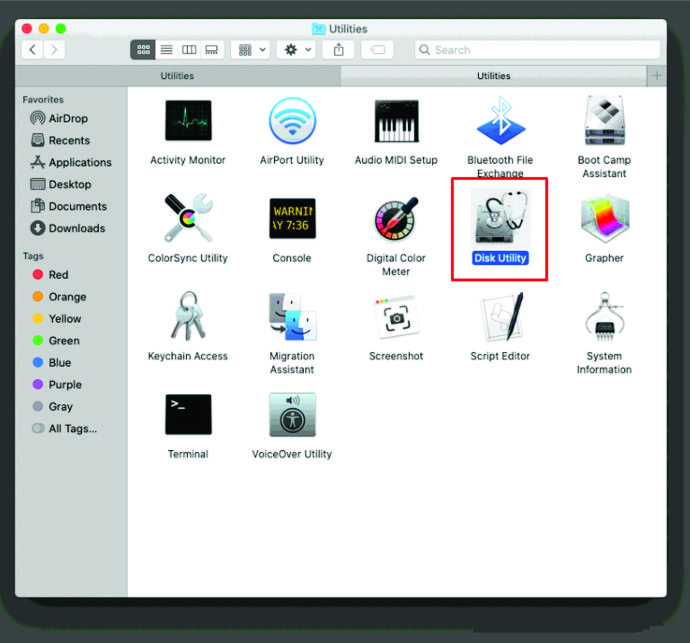Screen dimensions: 690x643
Task: Select the VoiceOver Utility icon
Action: [x=292, y=414]
